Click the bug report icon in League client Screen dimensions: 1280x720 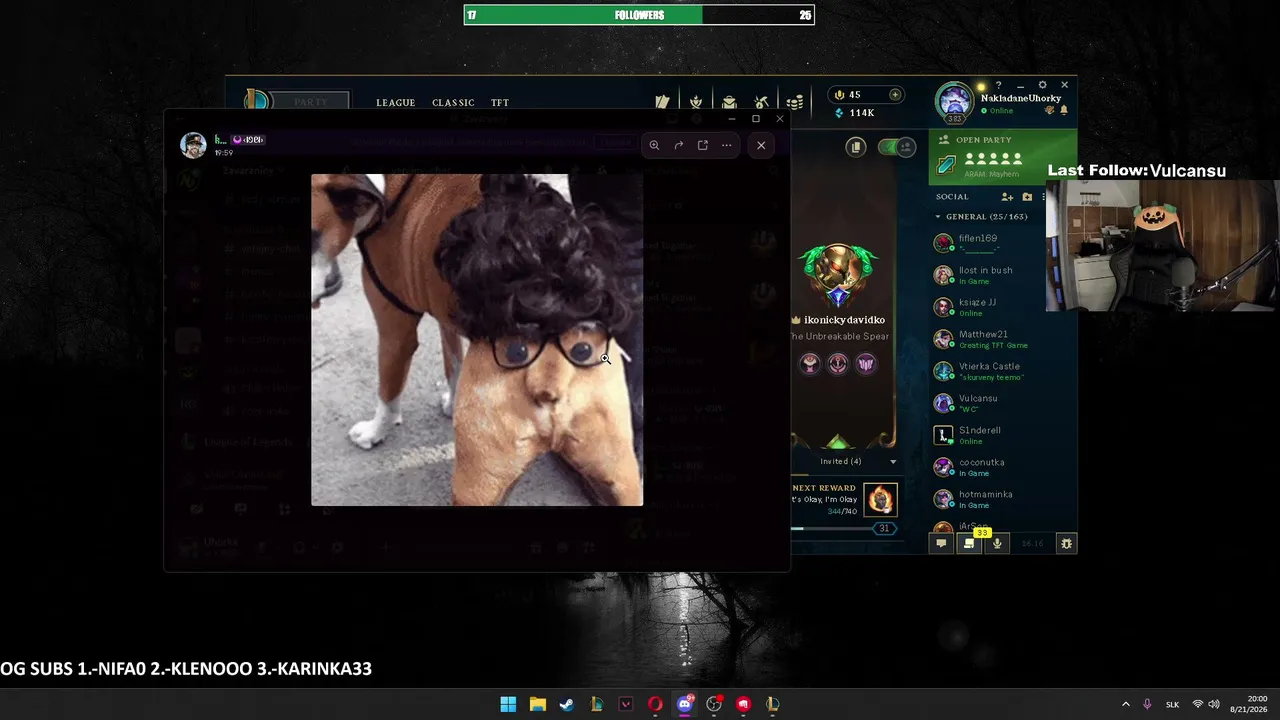pyautogui.click(x=1066, y=543)
